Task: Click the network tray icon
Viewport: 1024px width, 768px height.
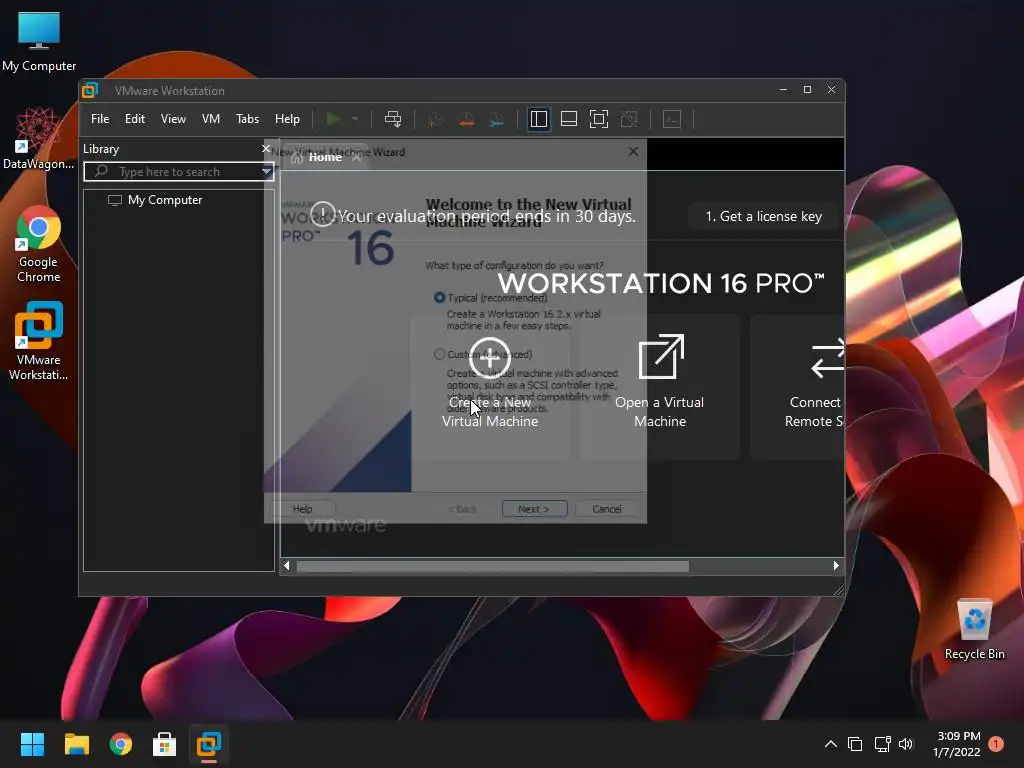Action: click(882, 744)
